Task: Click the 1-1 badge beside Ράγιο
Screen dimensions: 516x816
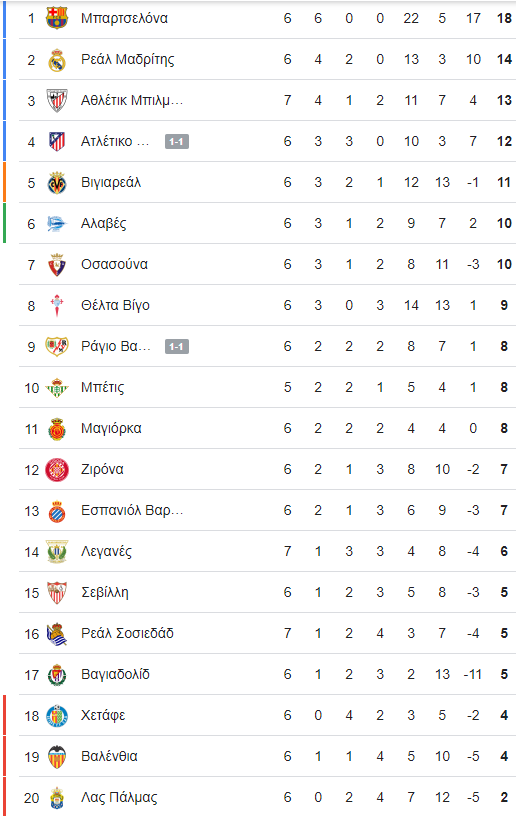Action: (177, 347)
